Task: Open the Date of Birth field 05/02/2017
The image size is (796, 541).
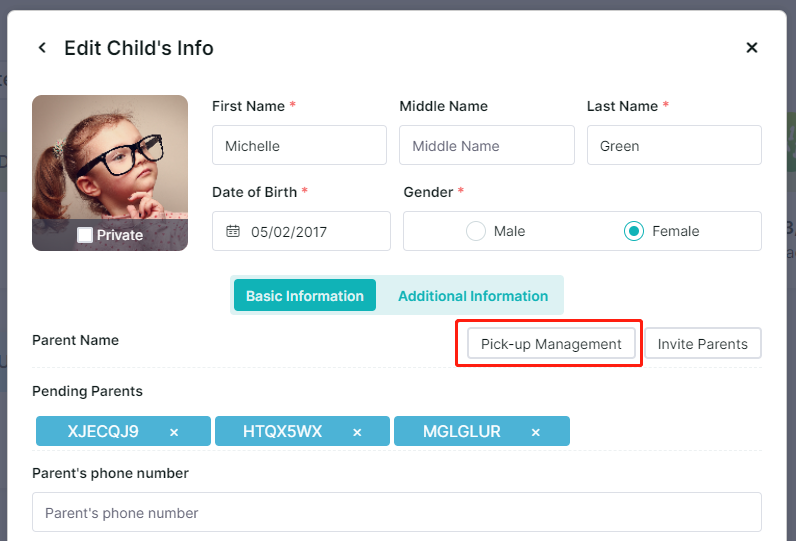Action: 302,231
